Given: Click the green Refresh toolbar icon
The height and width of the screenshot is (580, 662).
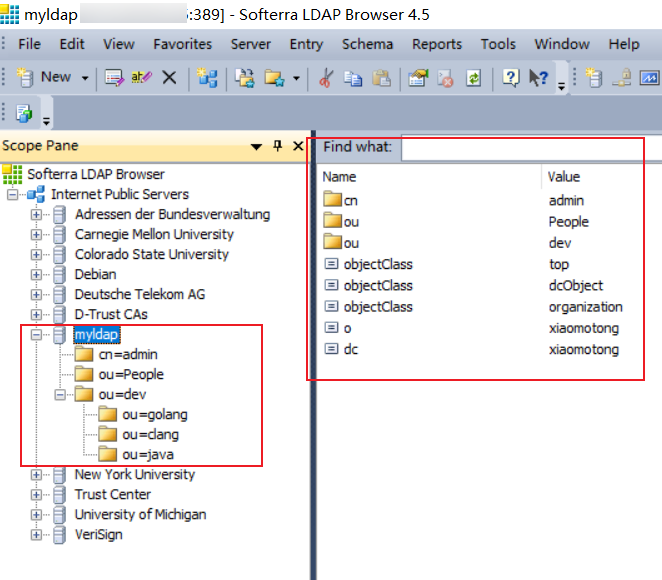Looking at the screenshot, I should pyautogui.click(x=474, y=78).
